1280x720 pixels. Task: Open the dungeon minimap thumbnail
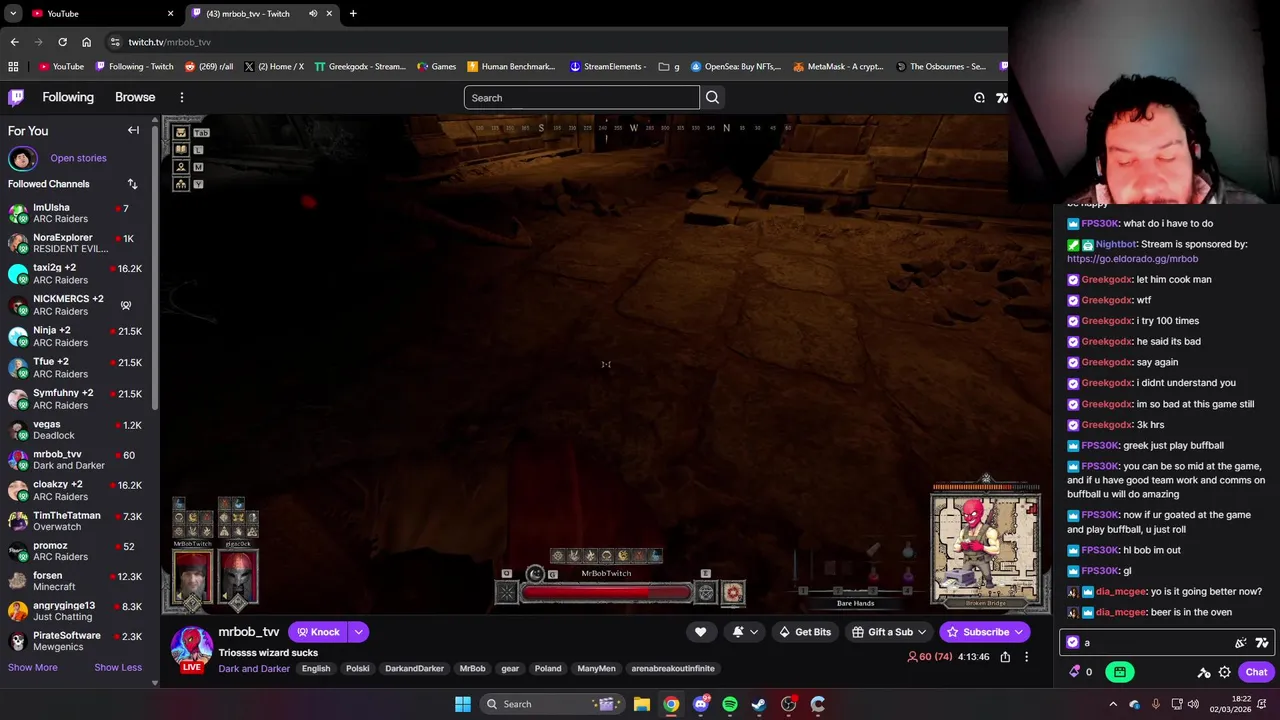click(986, 548)
